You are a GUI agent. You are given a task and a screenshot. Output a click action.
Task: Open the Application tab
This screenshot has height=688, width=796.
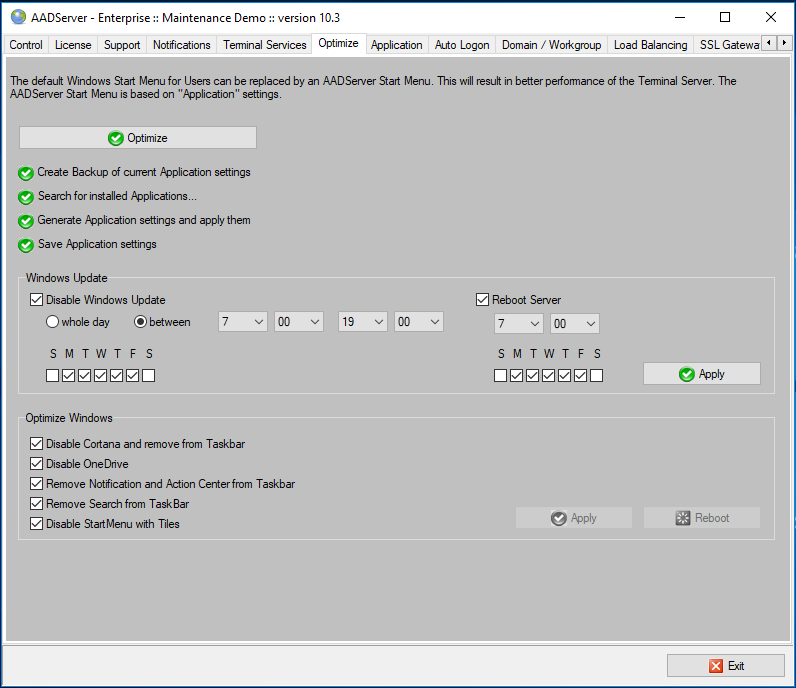(396, 45)
